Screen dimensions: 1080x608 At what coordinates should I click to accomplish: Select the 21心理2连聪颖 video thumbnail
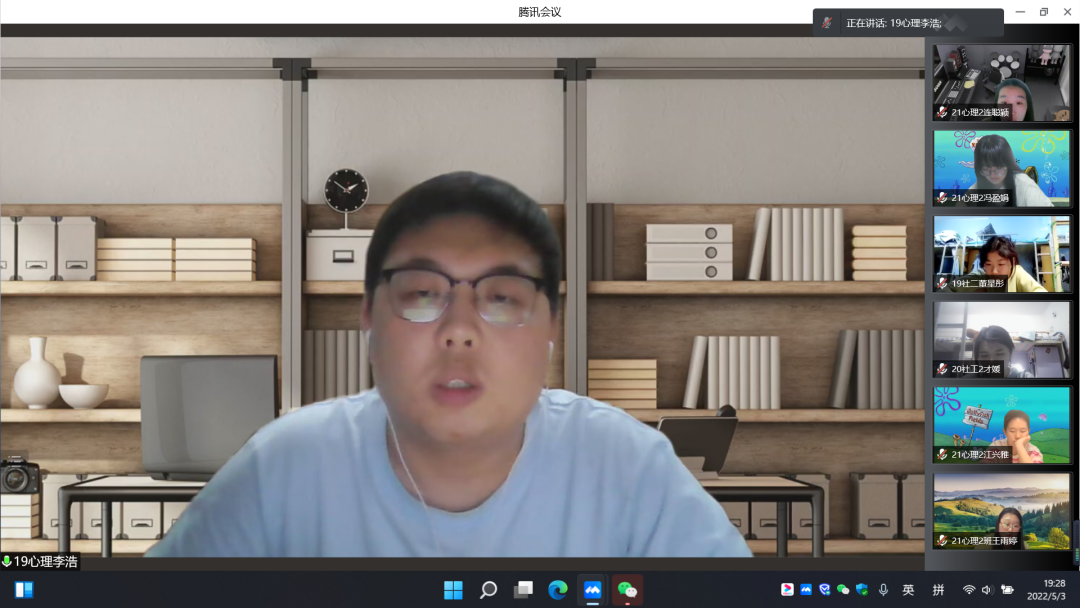click(x=1001, y=83)
